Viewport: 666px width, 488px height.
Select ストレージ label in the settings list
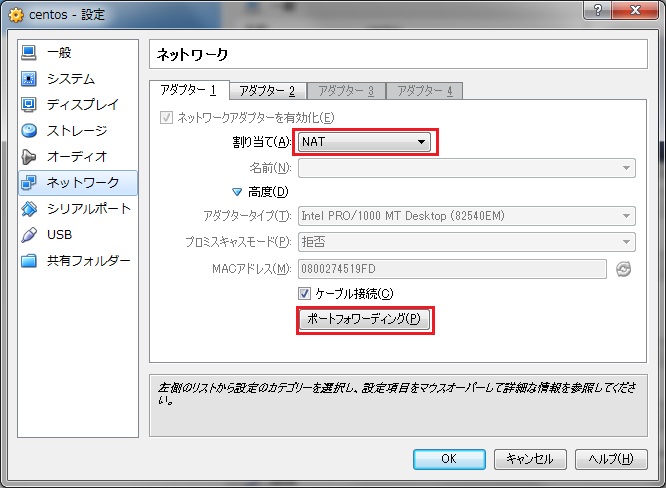[77, 130]
